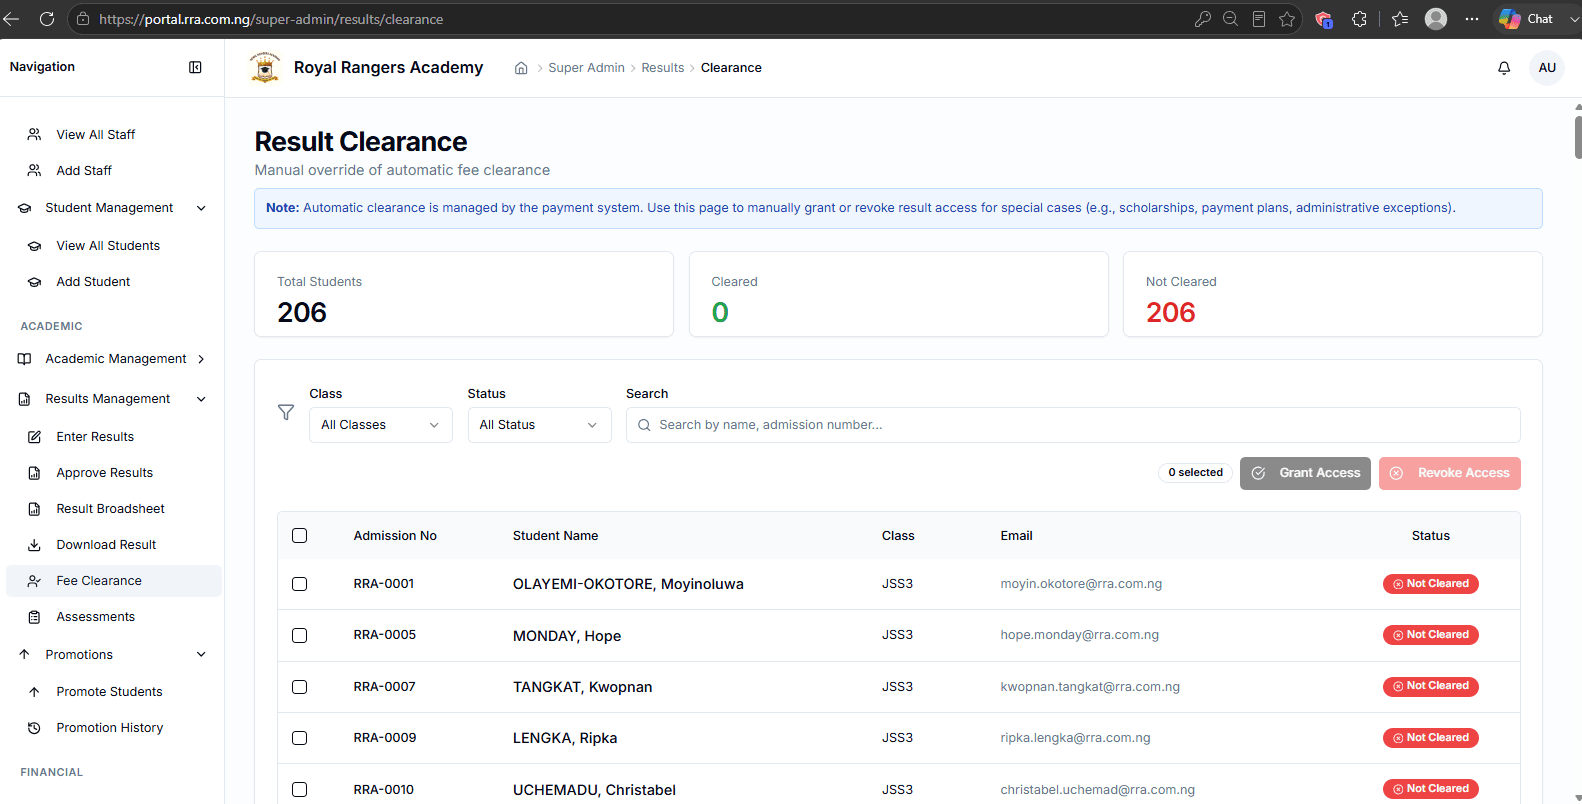Open the AU user avatar menu
Screen dimensions: 1582x804
[x=1547, y=68]
